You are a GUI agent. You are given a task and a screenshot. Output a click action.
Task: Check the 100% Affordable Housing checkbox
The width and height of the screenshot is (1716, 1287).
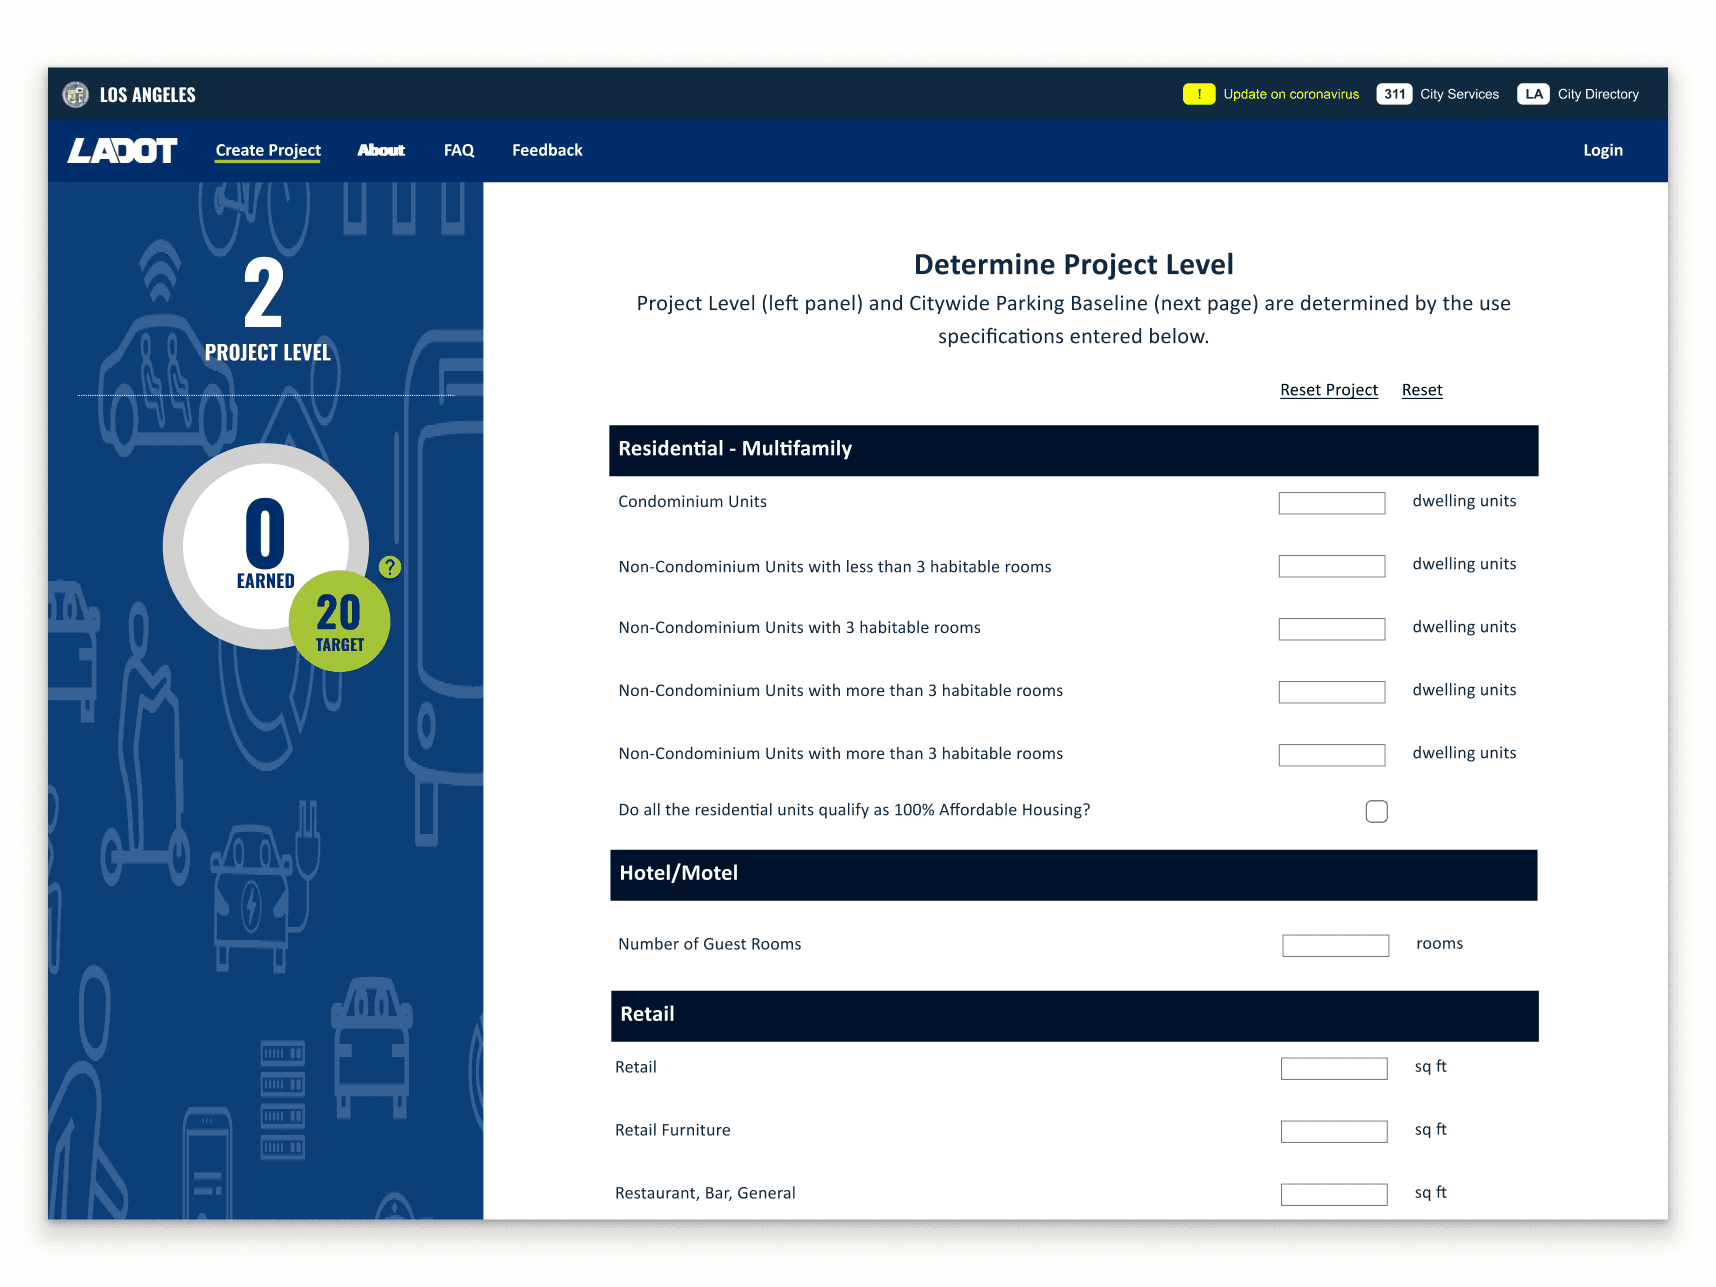point(1376,812)
